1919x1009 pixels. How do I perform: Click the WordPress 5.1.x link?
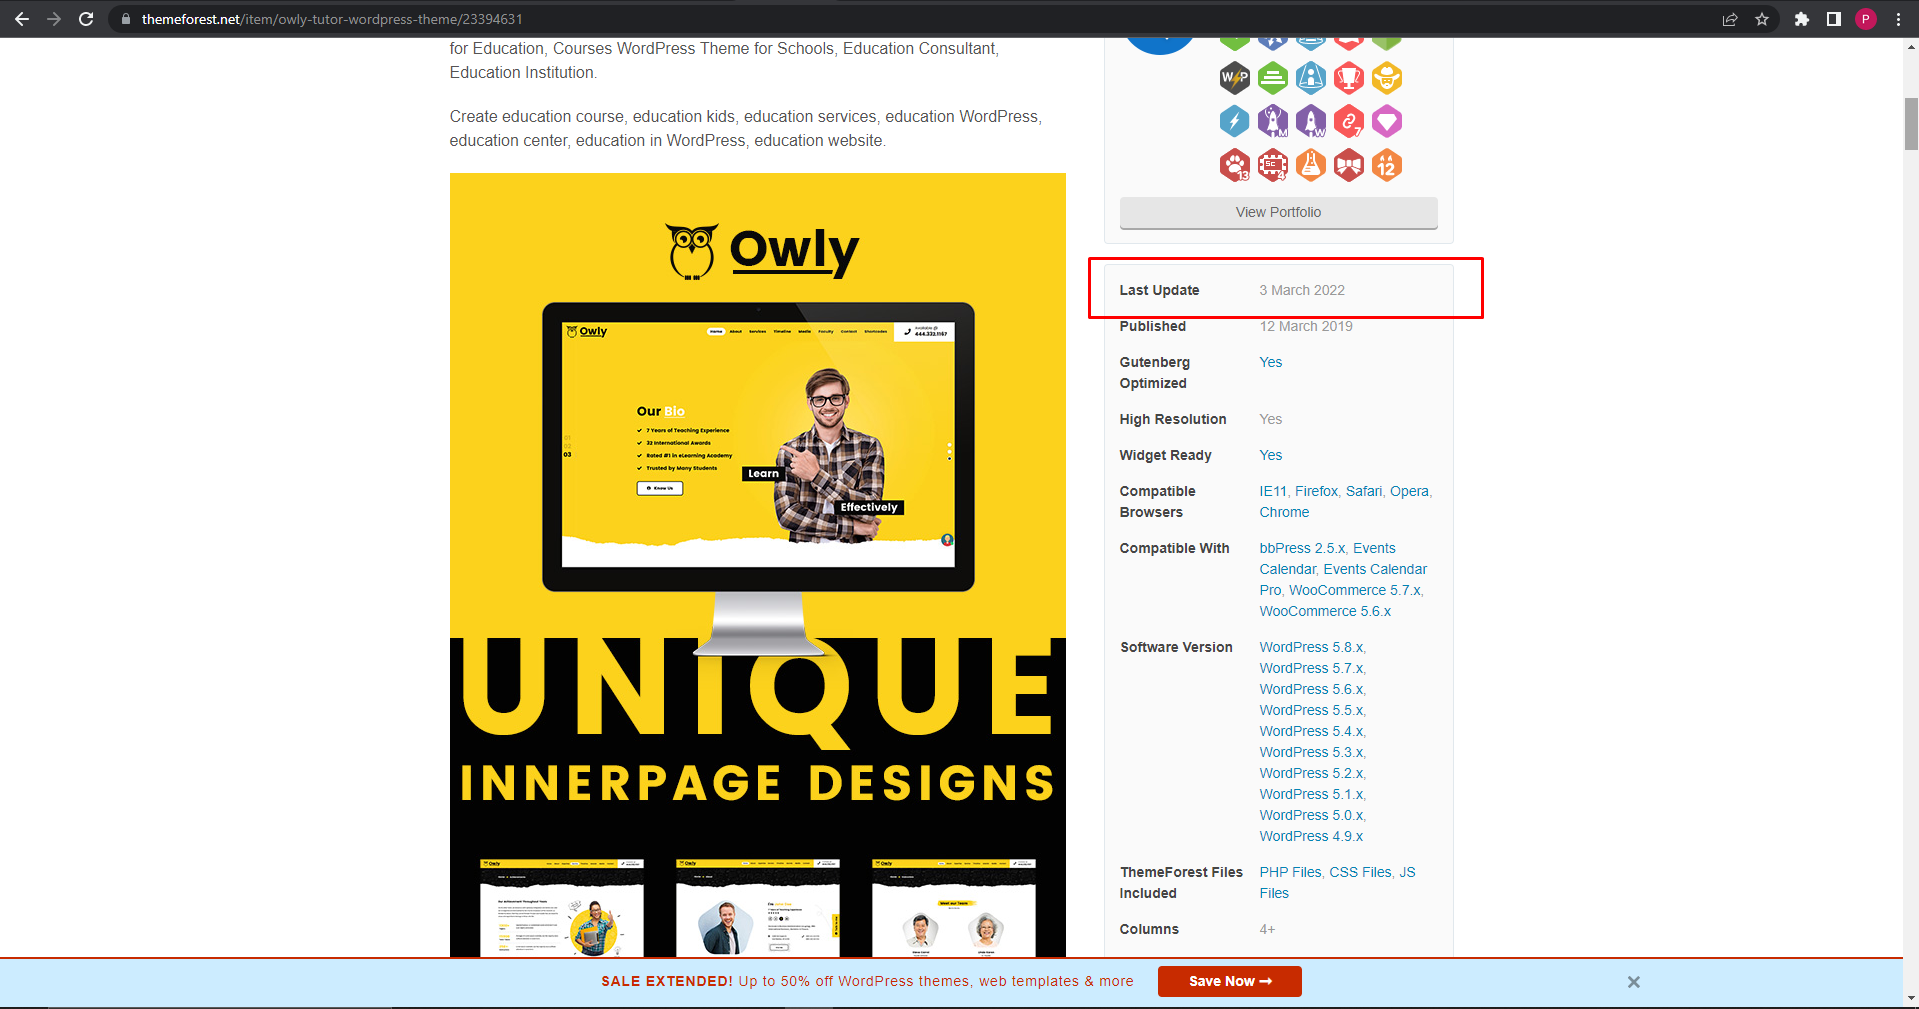1311,794
